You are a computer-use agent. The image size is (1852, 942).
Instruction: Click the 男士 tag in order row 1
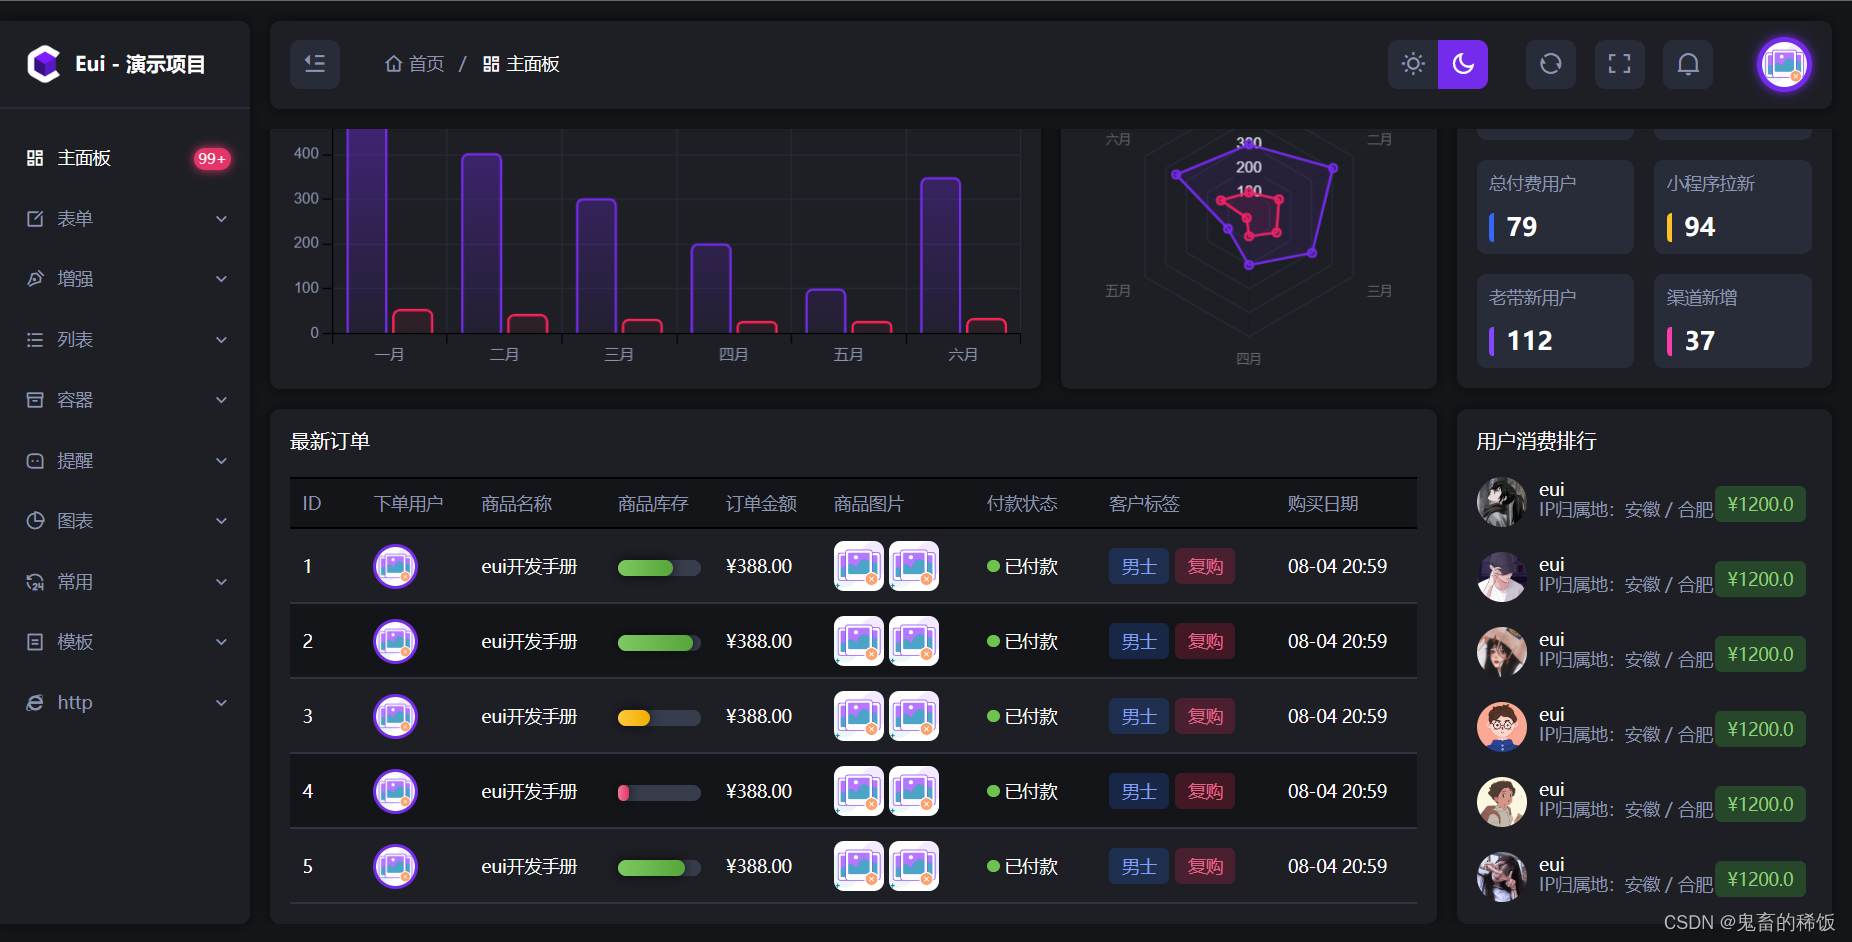(x=1139, y=566)
